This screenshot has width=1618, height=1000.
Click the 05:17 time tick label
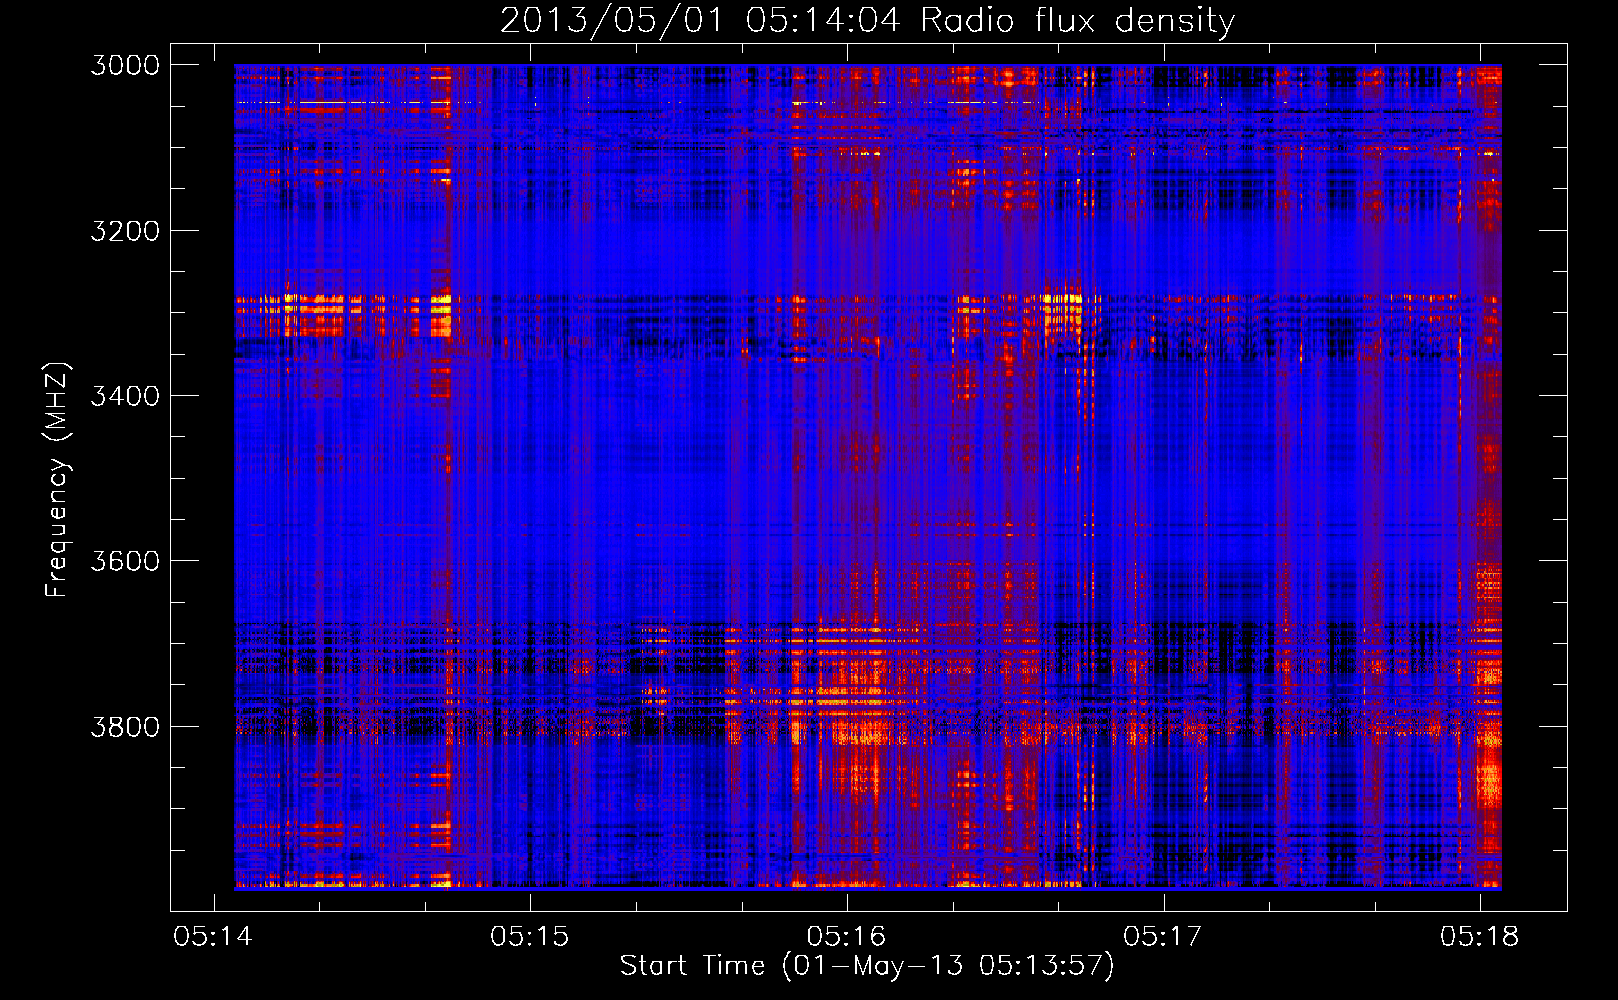click(x=1163, y=937)
